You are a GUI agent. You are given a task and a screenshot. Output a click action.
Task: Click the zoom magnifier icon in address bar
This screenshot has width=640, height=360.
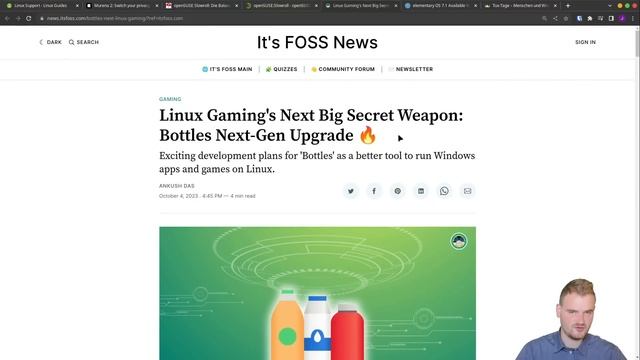[x=544, y=18]
